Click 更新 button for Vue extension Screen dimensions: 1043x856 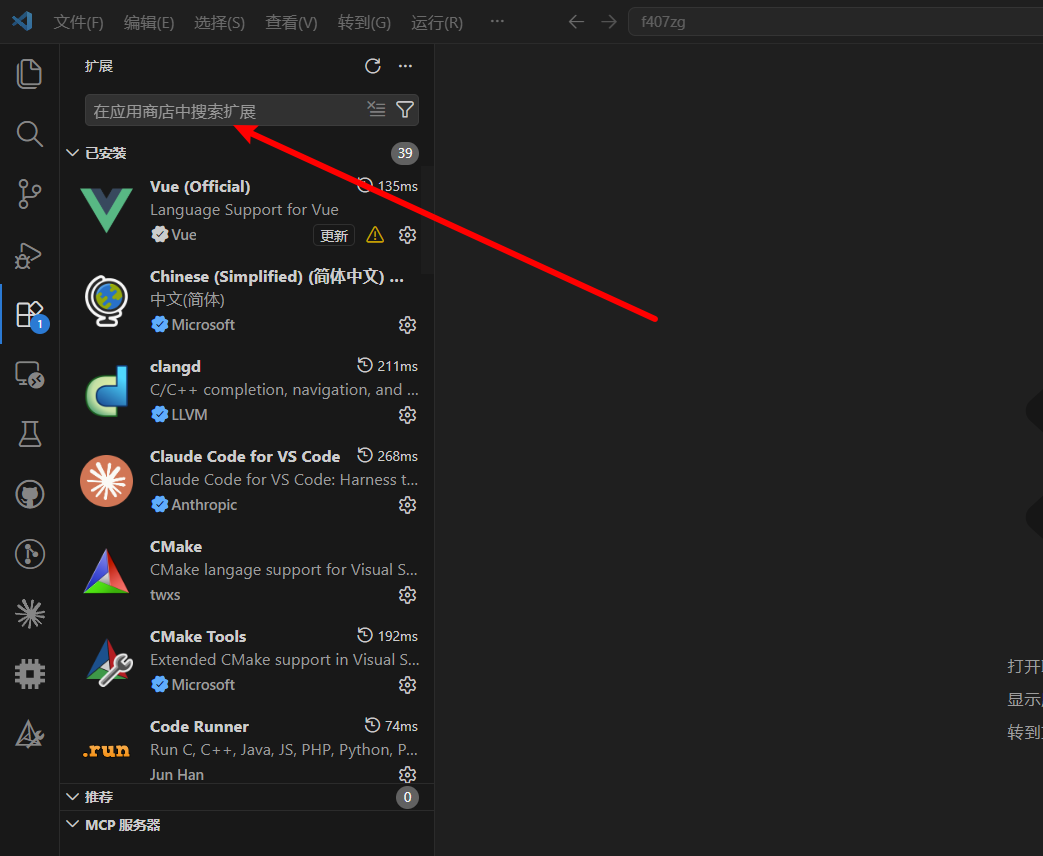coord(334,235)
